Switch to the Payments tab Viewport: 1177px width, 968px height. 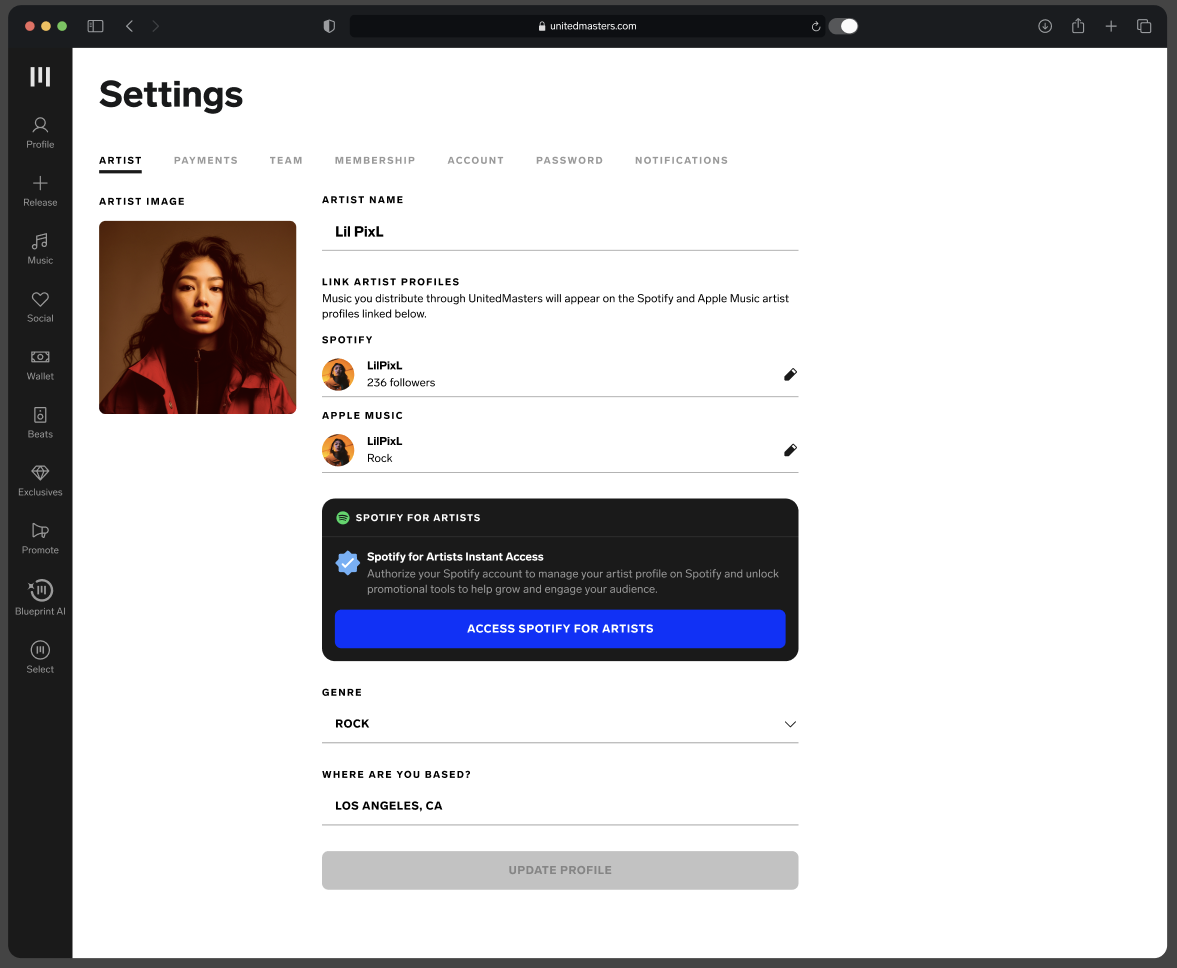pos(206,161)
